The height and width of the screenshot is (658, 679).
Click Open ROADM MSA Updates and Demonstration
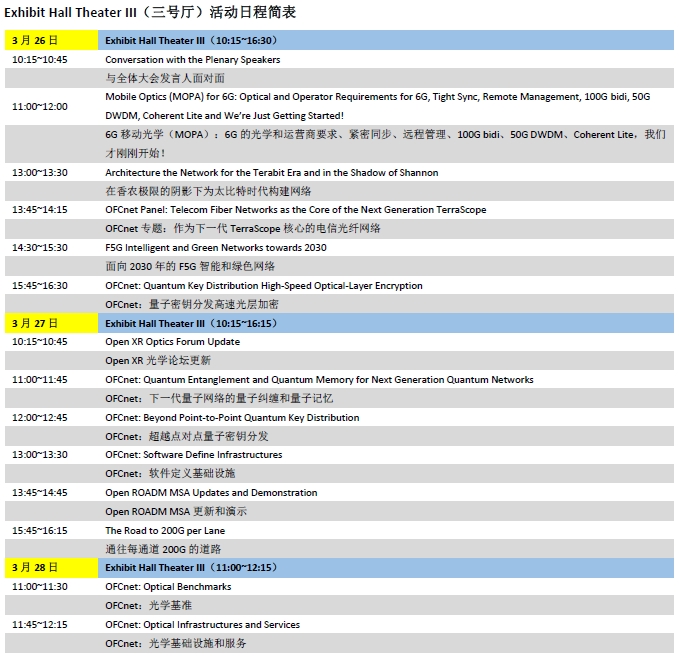[x=211, y=493]
